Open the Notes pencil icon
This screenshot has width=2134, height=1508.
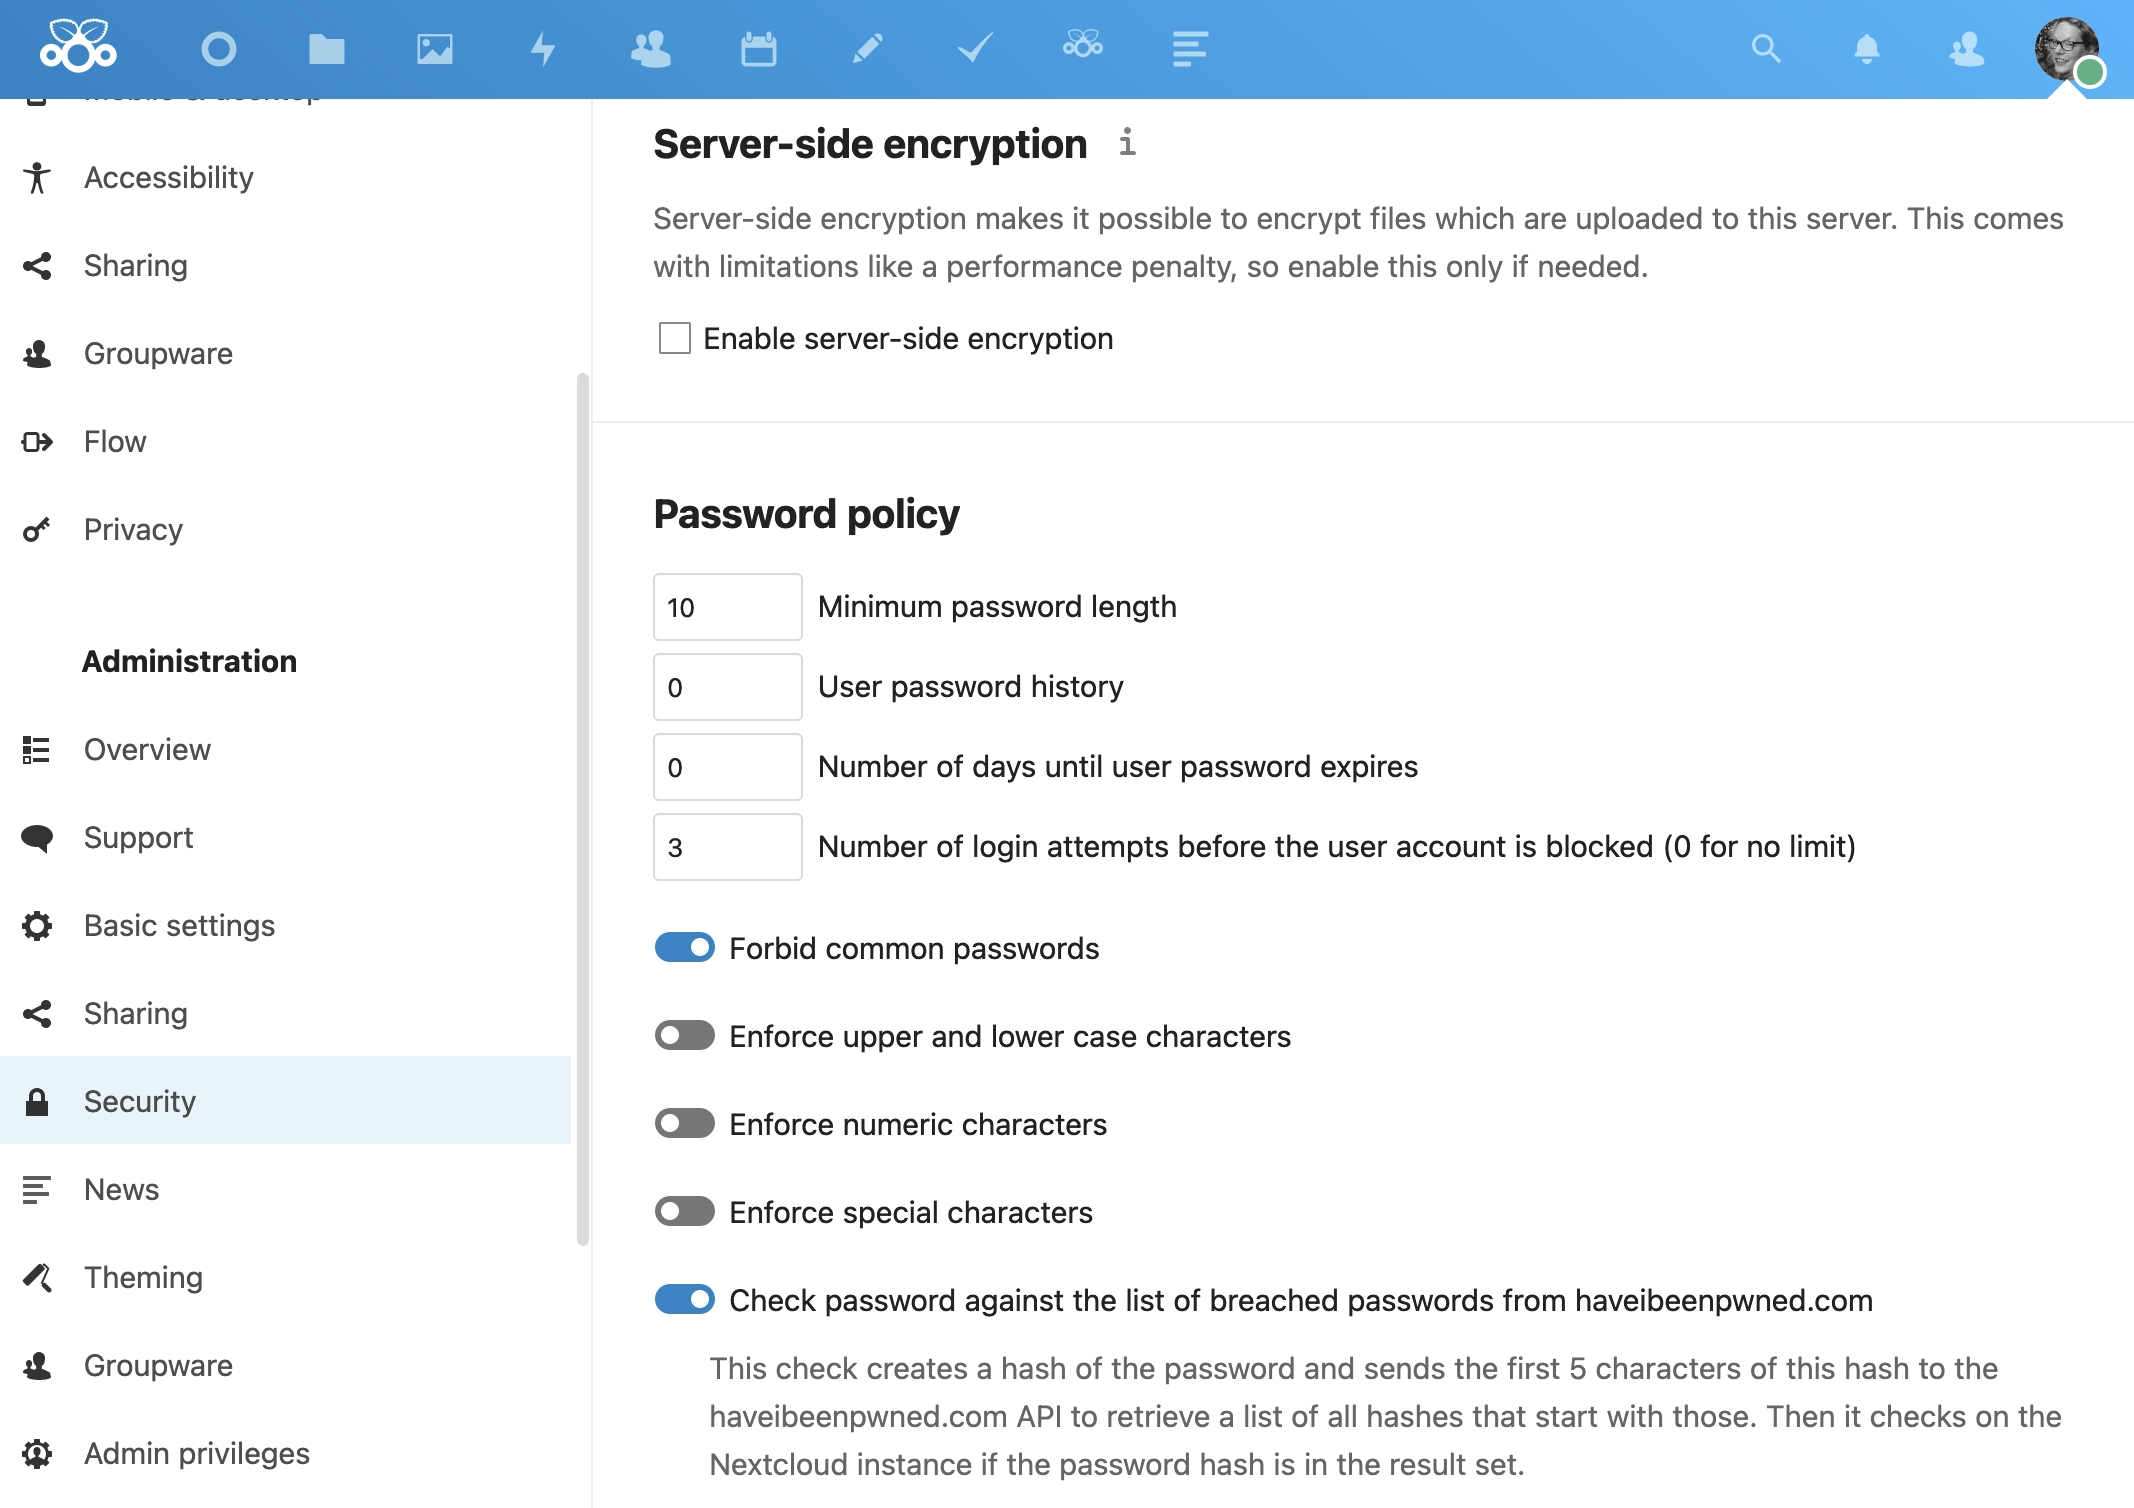(x=867, y=49)
